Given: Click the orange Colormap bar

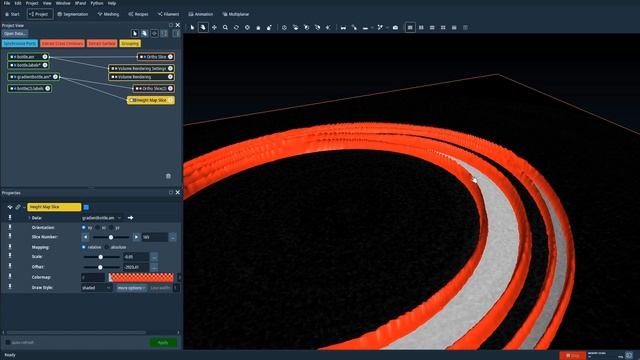Looking at the screenshot, I should (141, 278).
